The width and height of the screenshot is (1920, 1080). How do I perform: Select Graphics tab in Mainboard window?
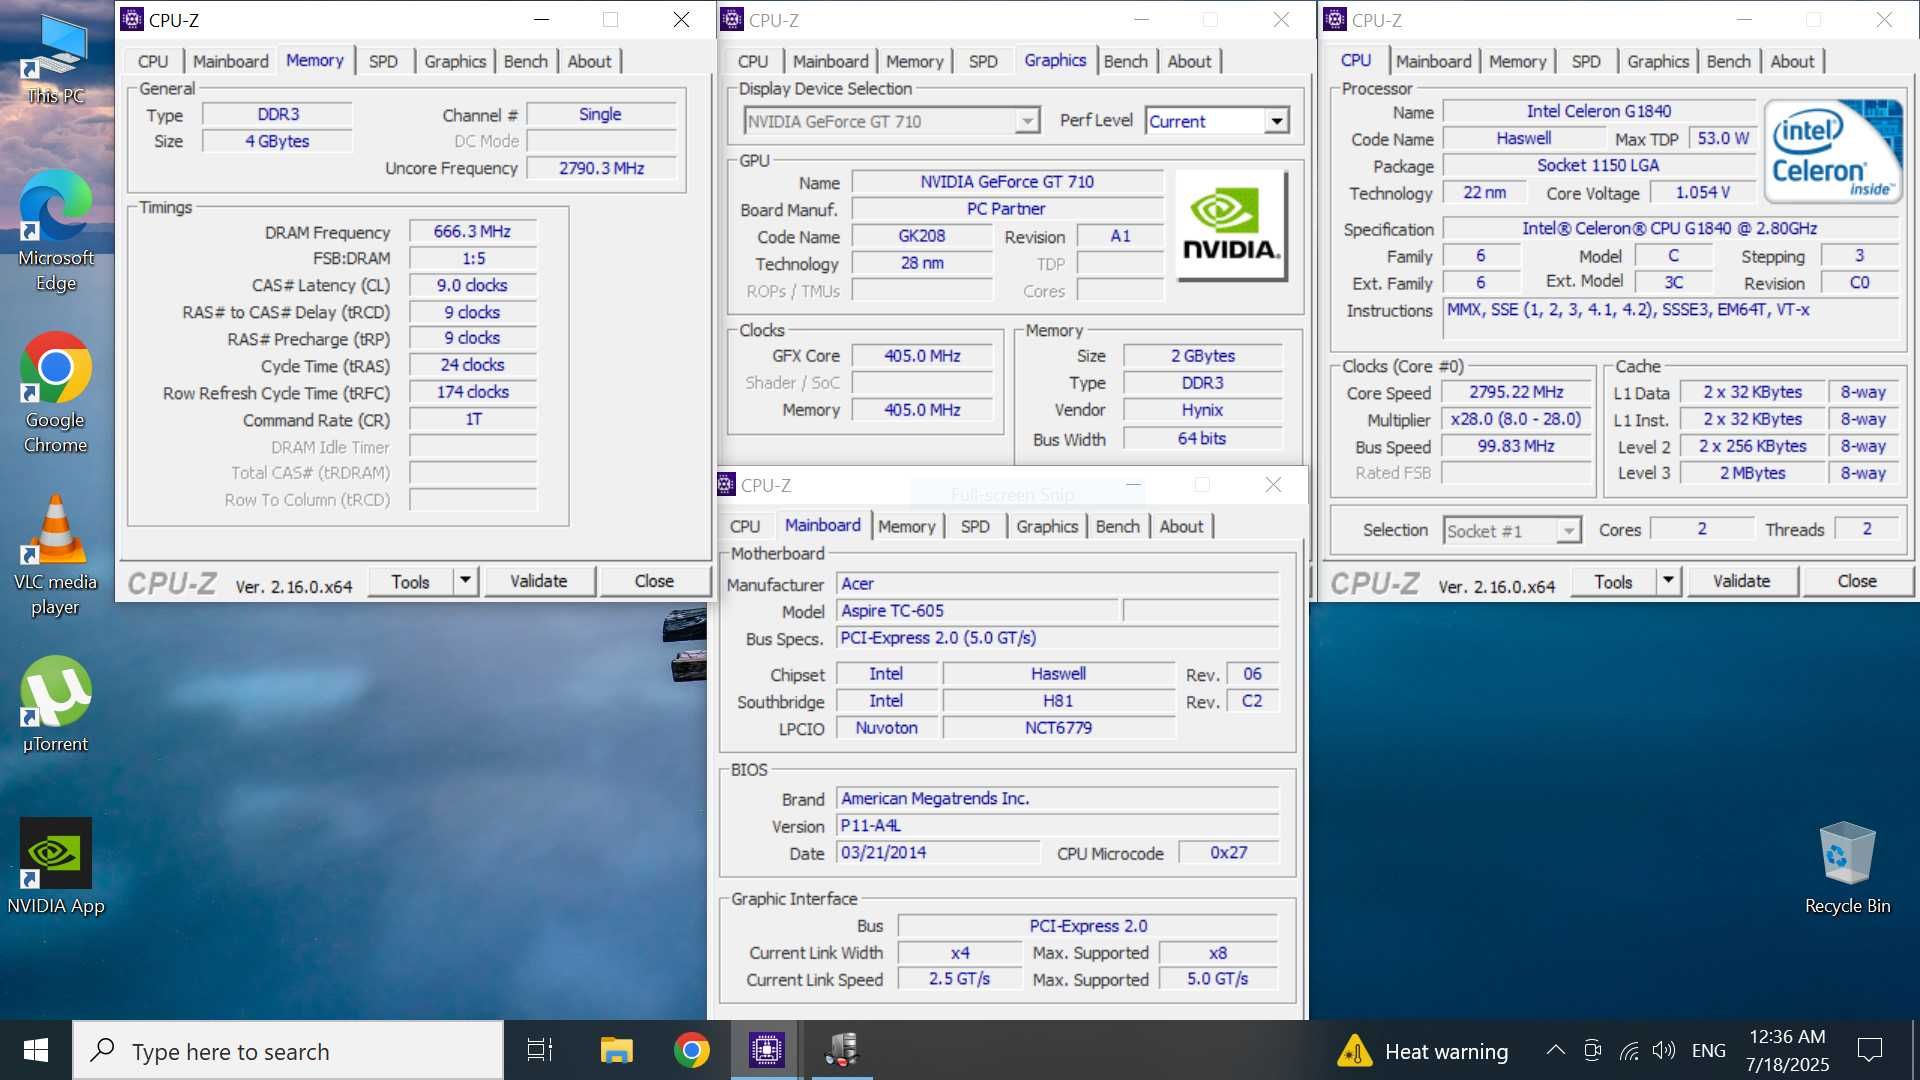point(1046,526)
